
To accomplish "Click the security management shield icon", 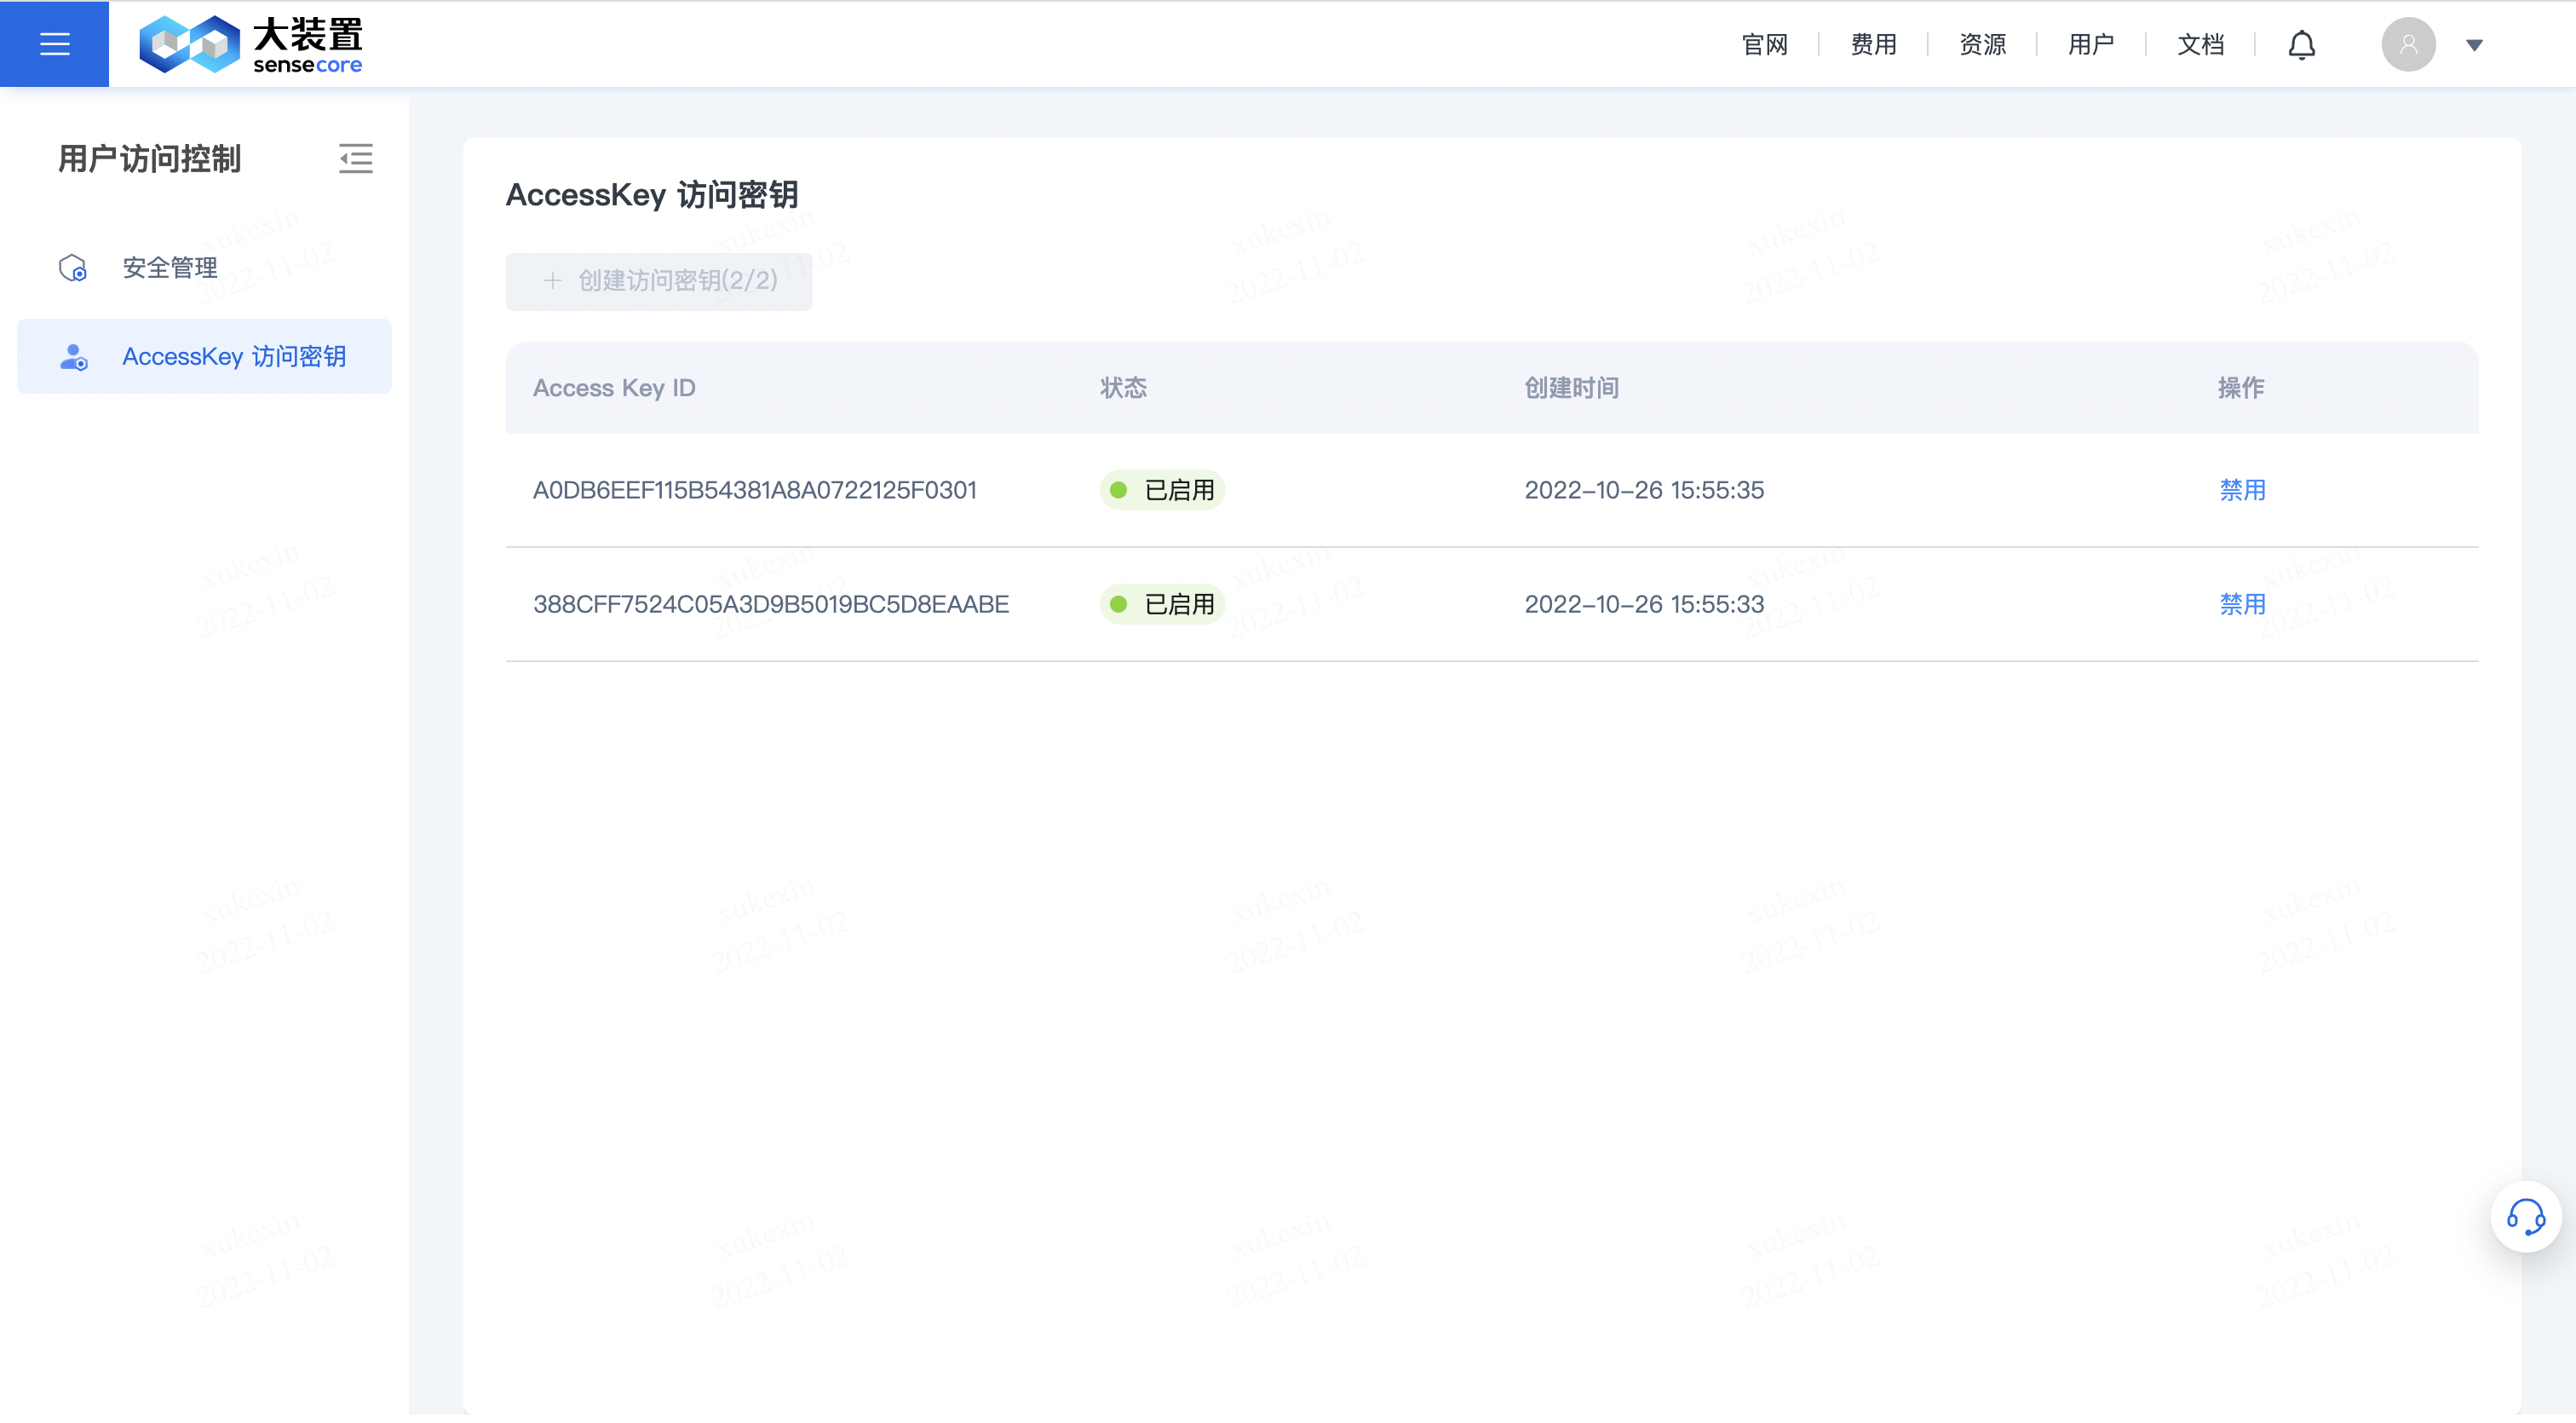I will 73,268.
